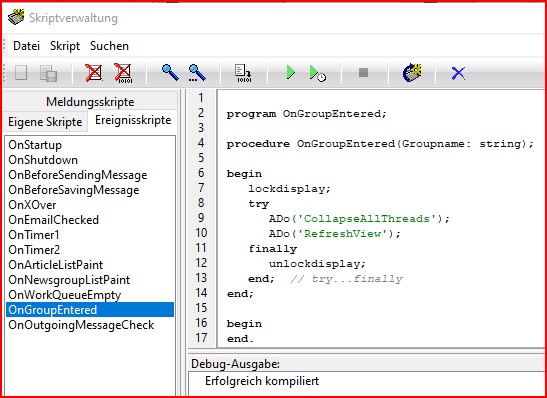The image size is (547, 398).
Task: Run the script with green play icon
Action: [290, 73]
